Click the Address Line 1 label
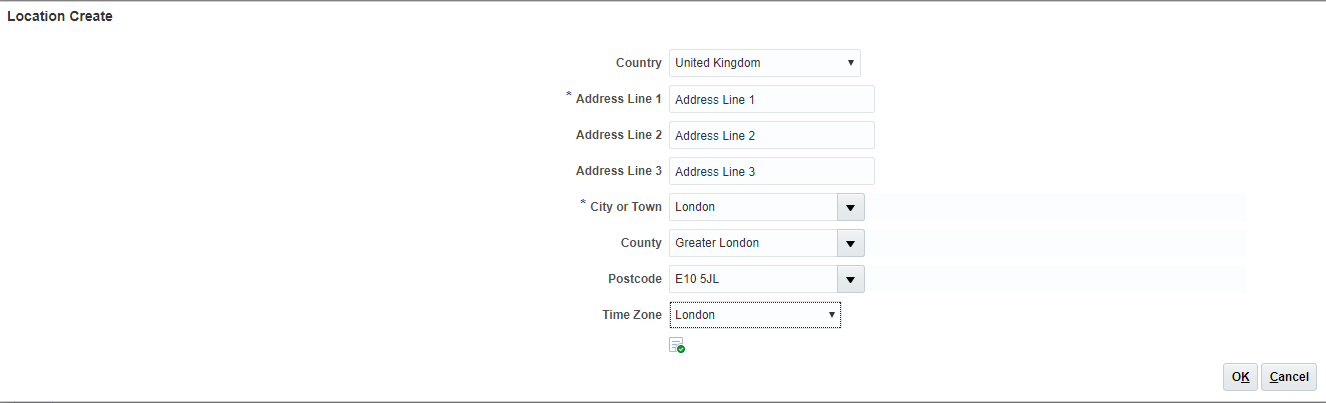This screenshot has width=1326, height=403. [618, 99]
